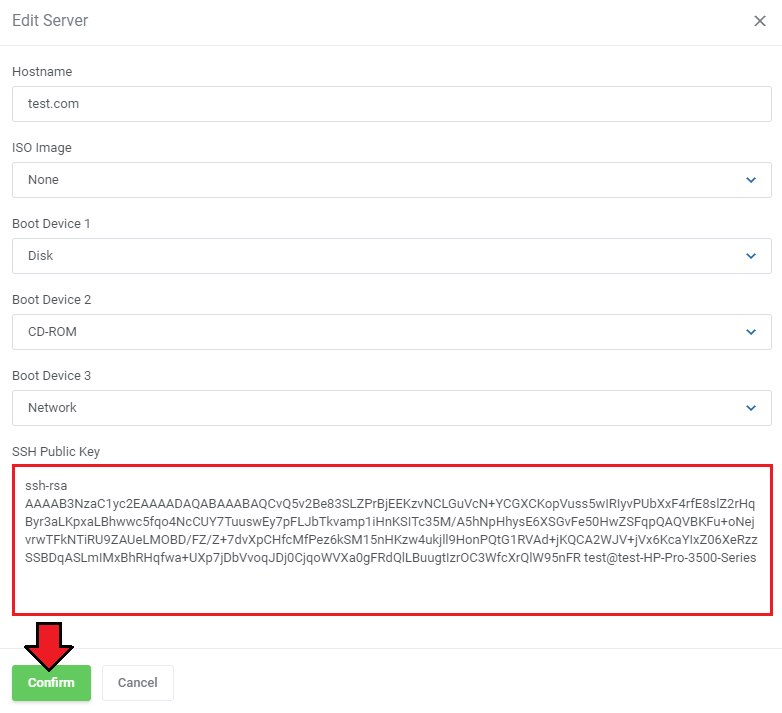
Task: Click the Hostname field label
Action: click(42, 72)
